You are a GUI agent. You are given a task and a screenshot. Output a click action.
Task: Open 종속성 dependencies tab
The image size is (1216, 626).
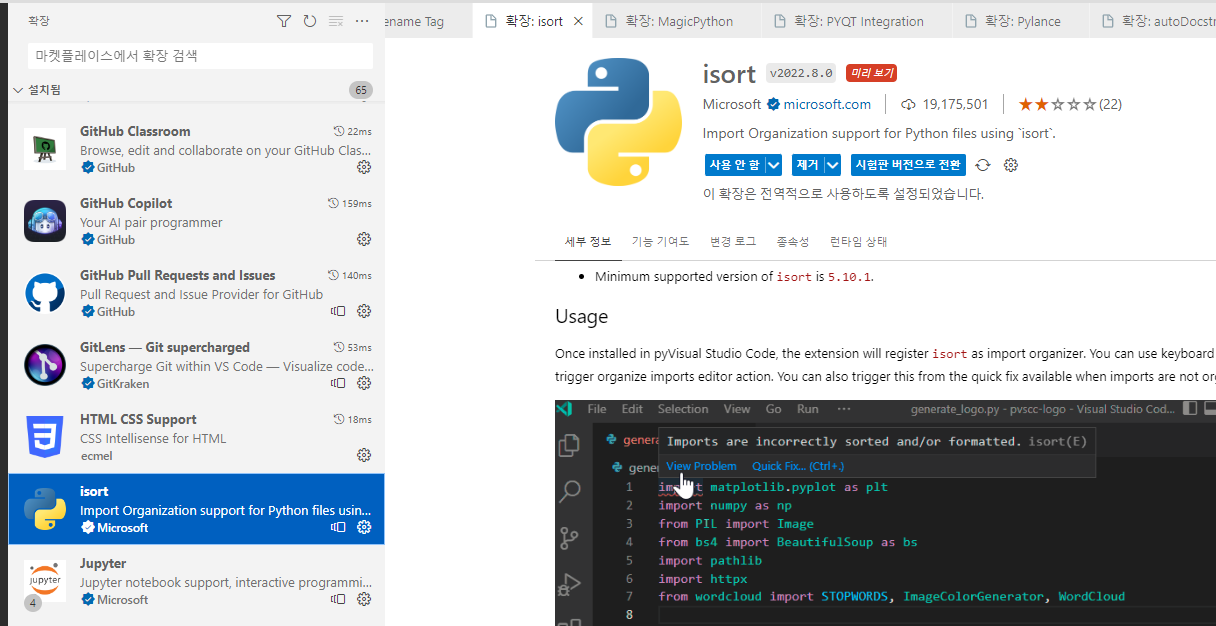coord(793,242)
